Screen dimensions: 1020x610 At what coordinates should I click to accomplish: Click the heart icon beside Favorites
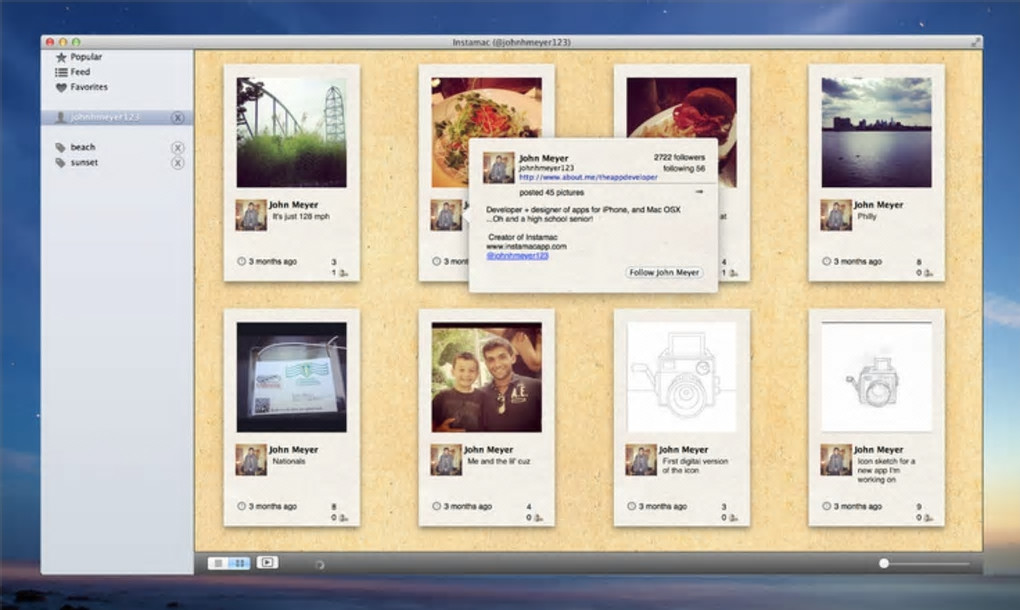(x=61, y=87)
